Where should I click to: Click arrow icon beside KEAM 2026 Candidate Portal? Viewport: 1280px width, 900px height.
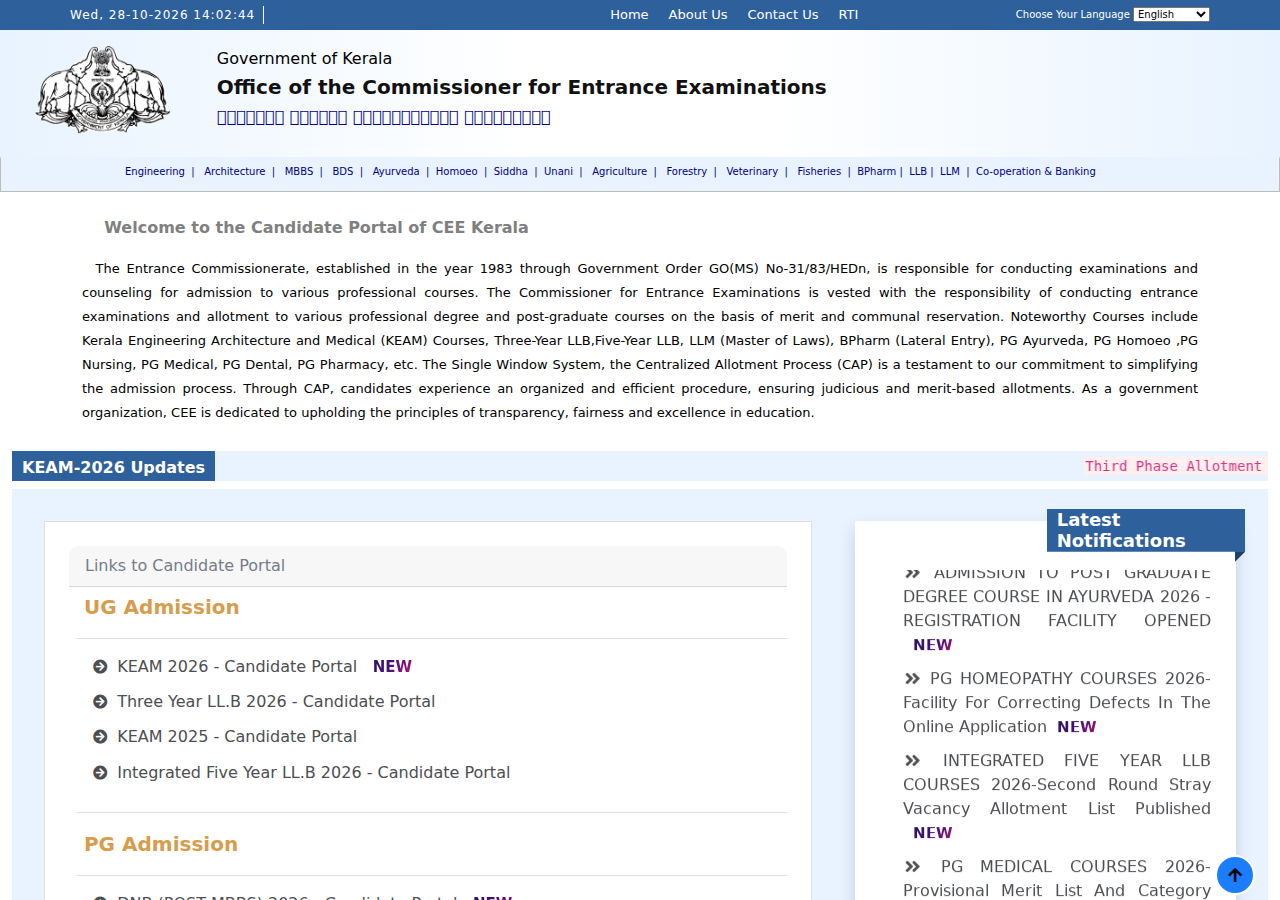tap(100, 667)
